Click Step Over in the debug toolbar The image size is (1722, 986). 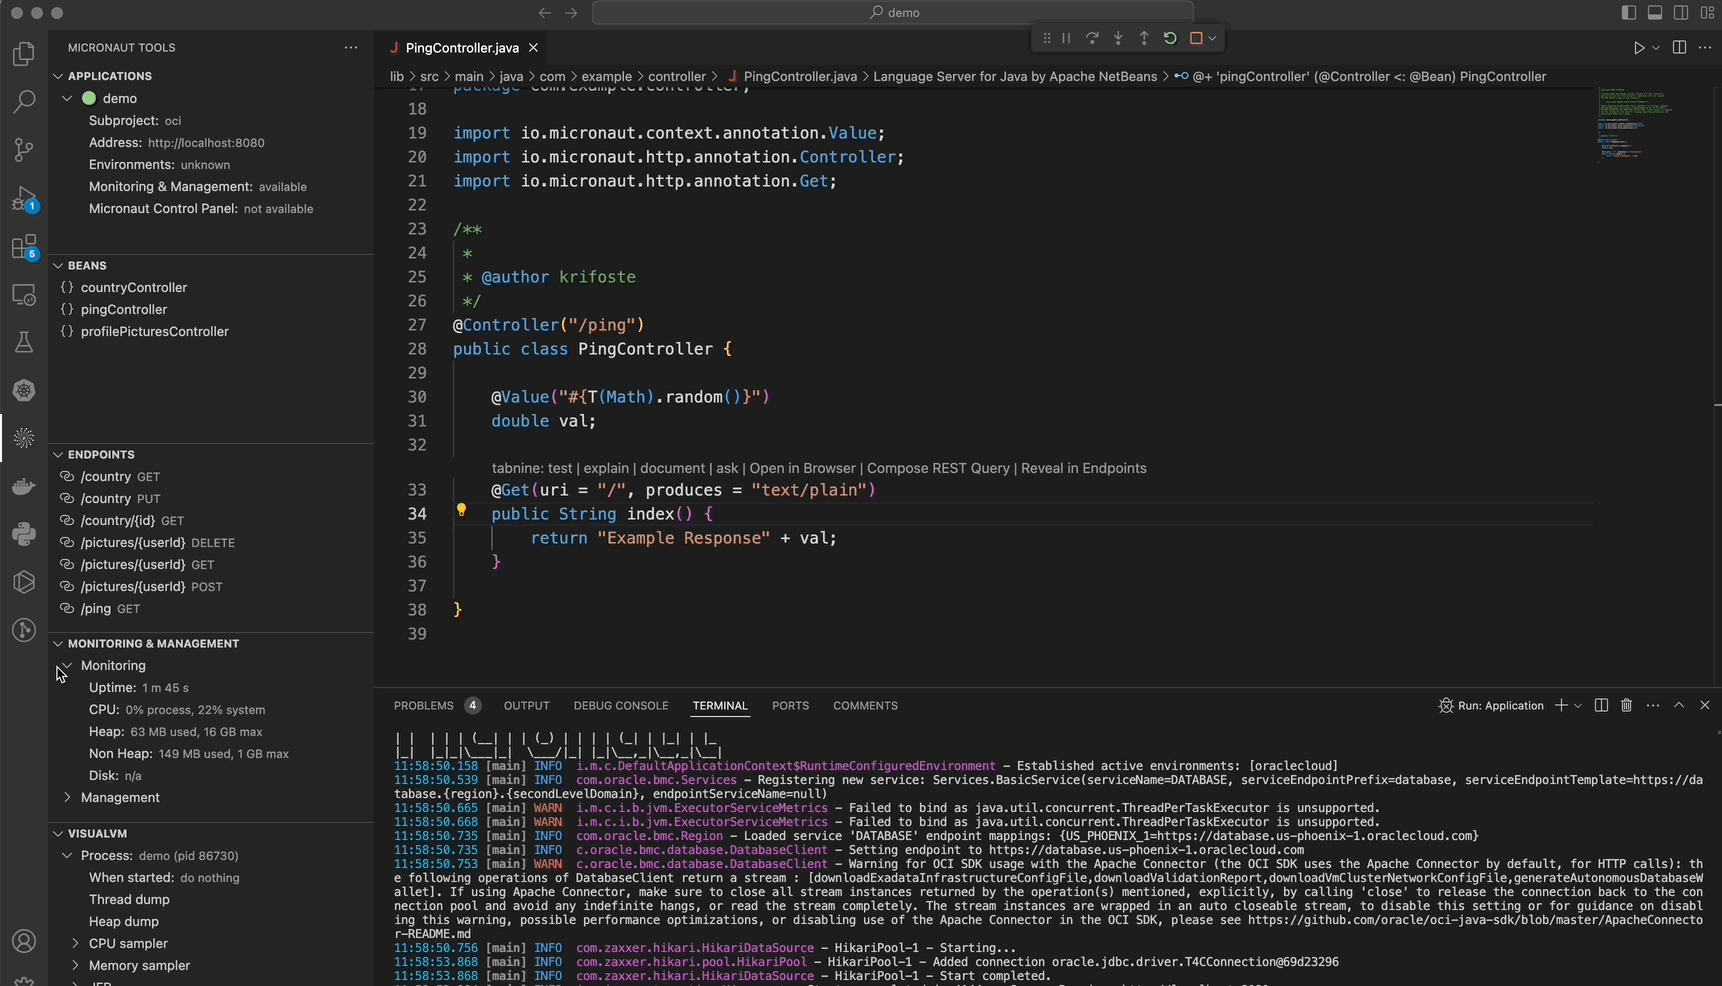(1092, 38)
